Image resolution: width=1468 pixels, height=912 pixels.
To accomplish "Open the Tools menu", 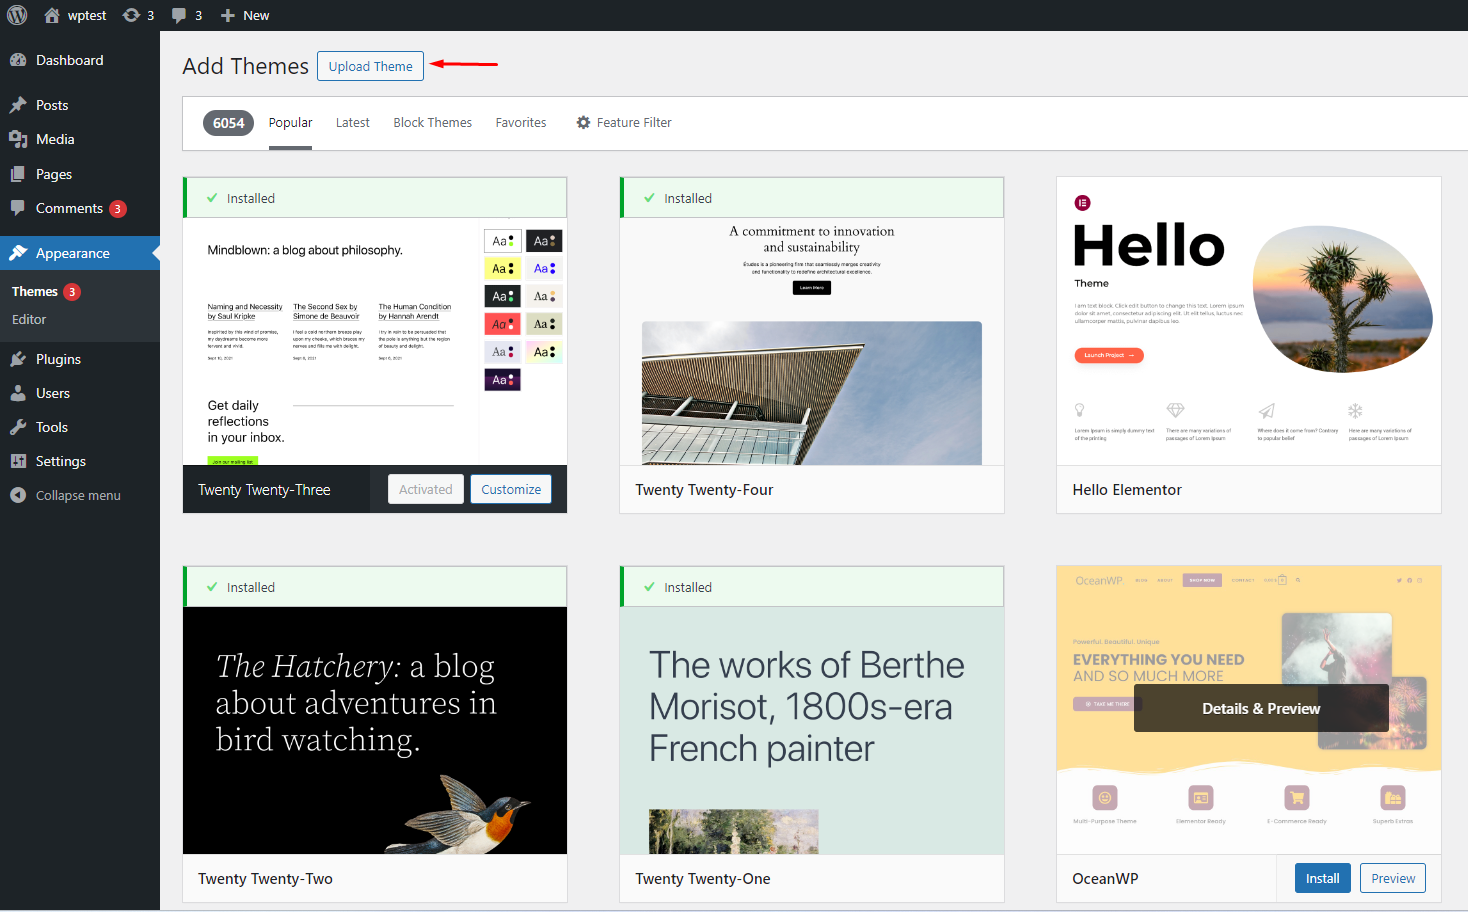I will click(80, 427).
